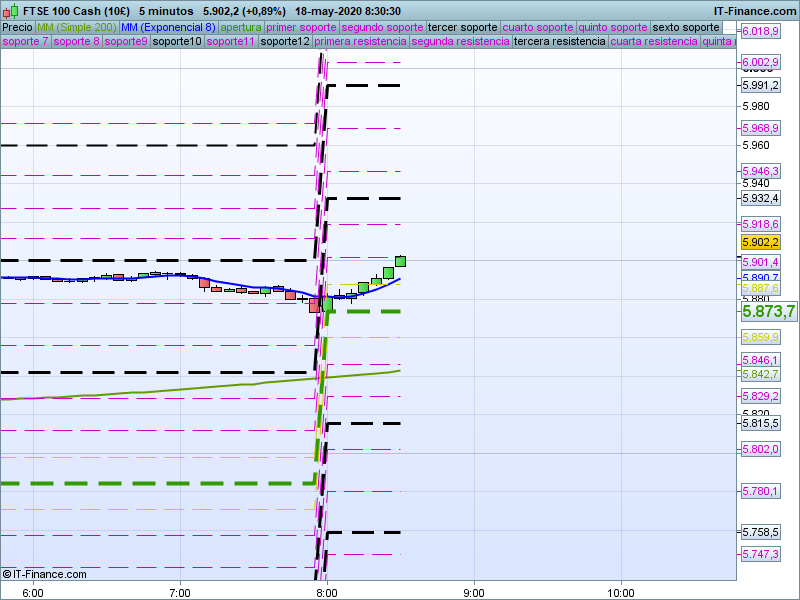Click the sexto soporte label
Screen dimensions: 800x600
click(693, 27)
